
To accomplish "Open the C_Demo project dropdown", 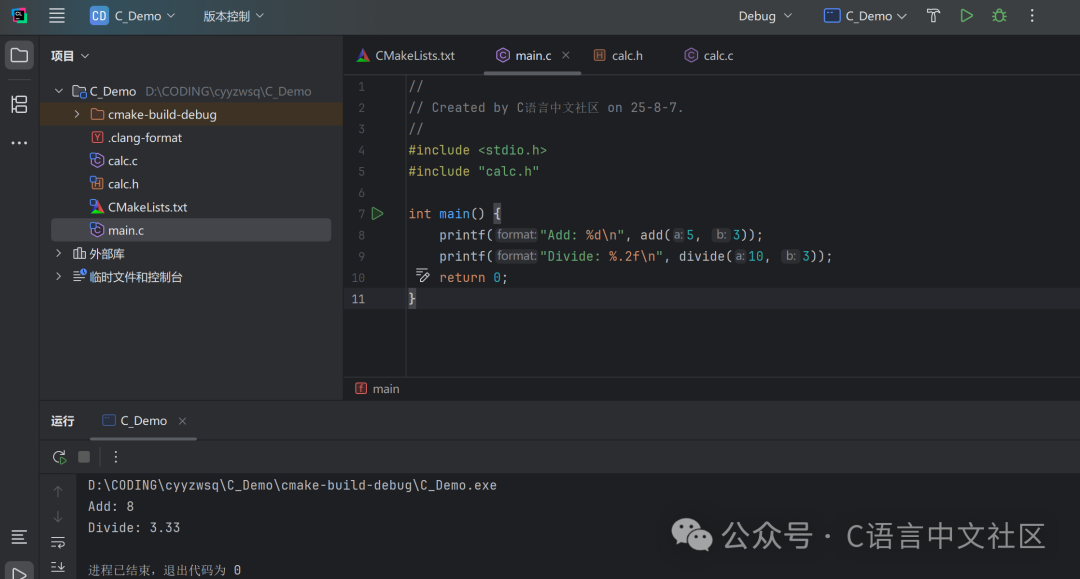I will pos(132,16).
